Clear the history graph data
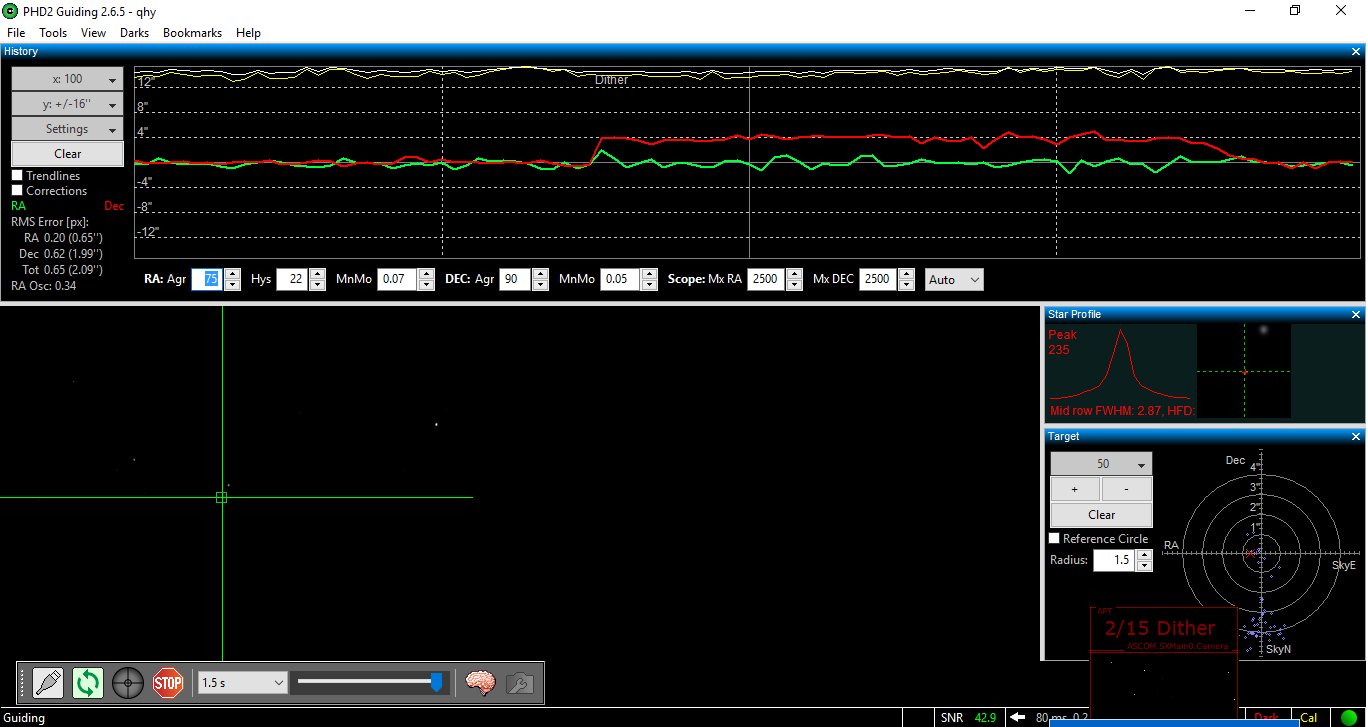The height and width of the screenshot is (727, 1368). pos(67,154)
